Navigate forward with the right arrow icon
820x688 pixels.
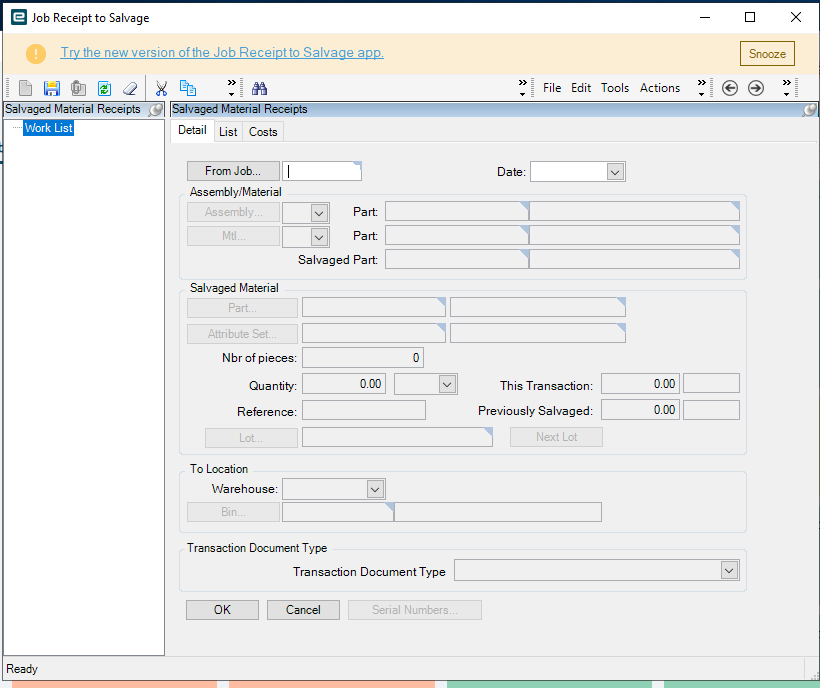point(755,88)
